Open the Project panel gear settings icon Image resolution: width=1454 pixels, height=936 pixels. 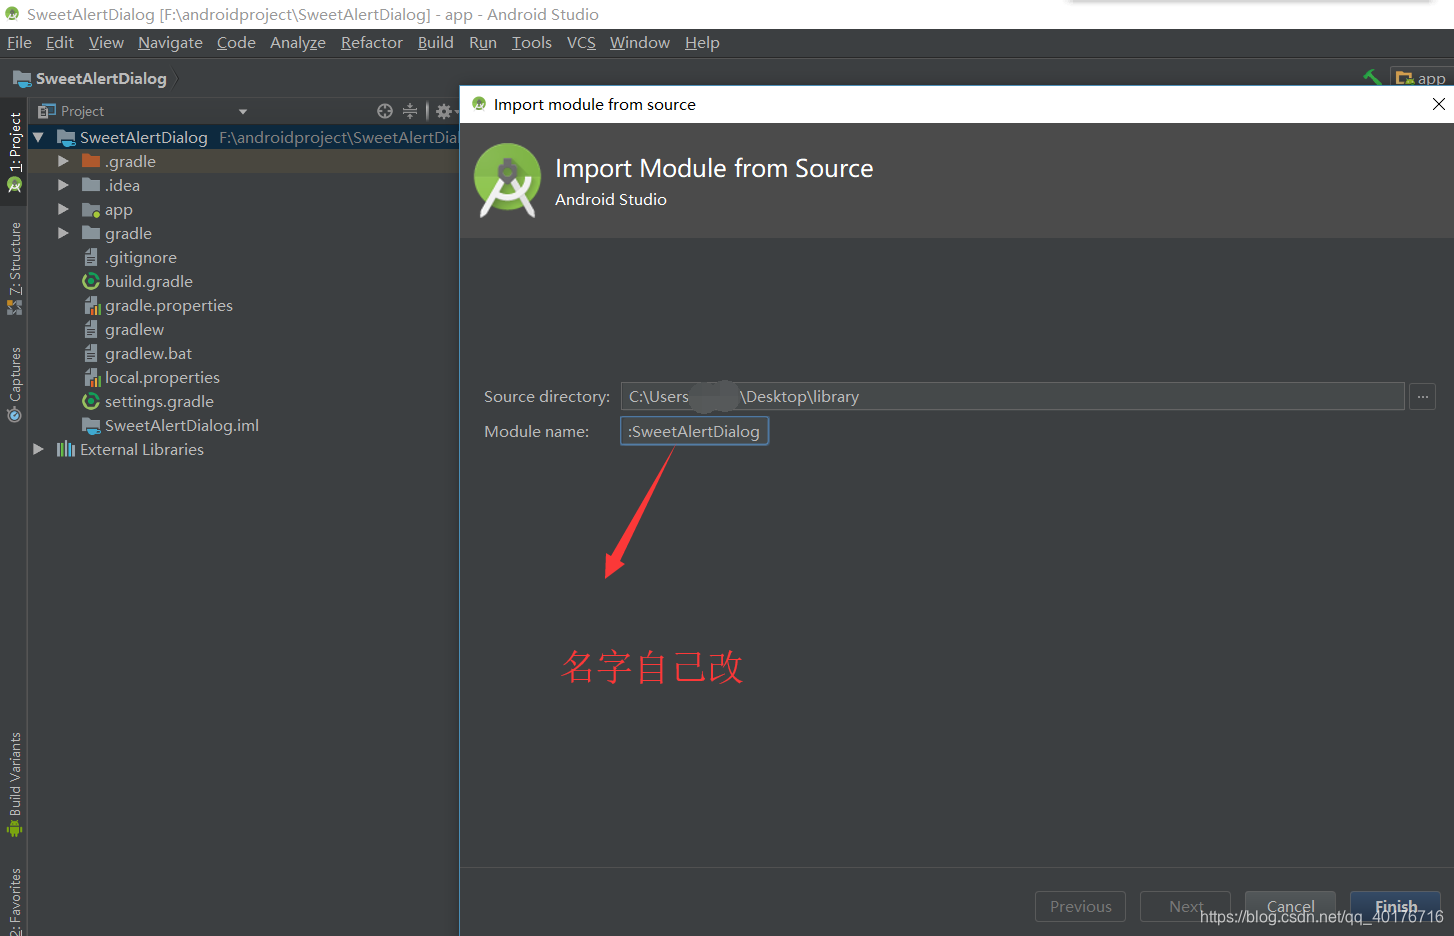click(444, 111)
